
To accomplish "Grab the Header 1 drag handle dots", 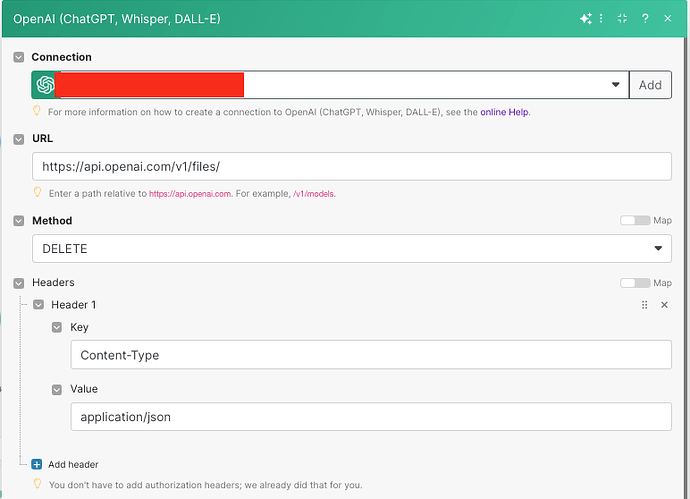I will (645, 305).
